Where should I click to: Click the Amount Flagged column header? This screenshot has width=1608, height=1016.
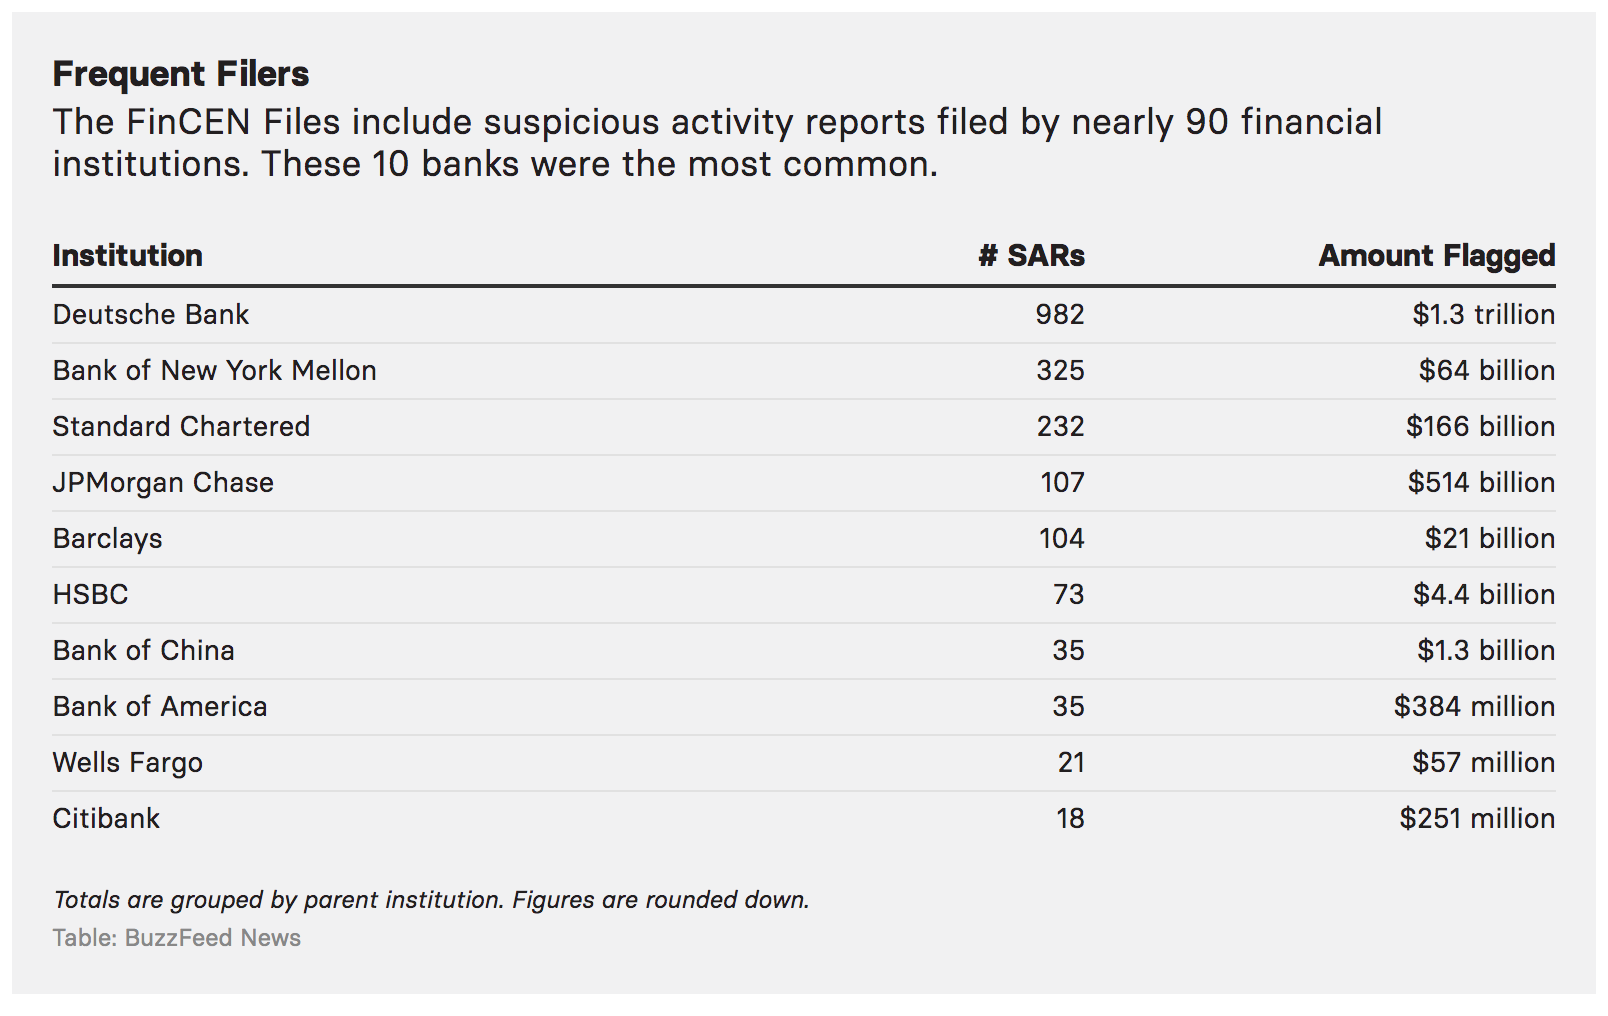pyautogui.click(x=1436, y=256)
